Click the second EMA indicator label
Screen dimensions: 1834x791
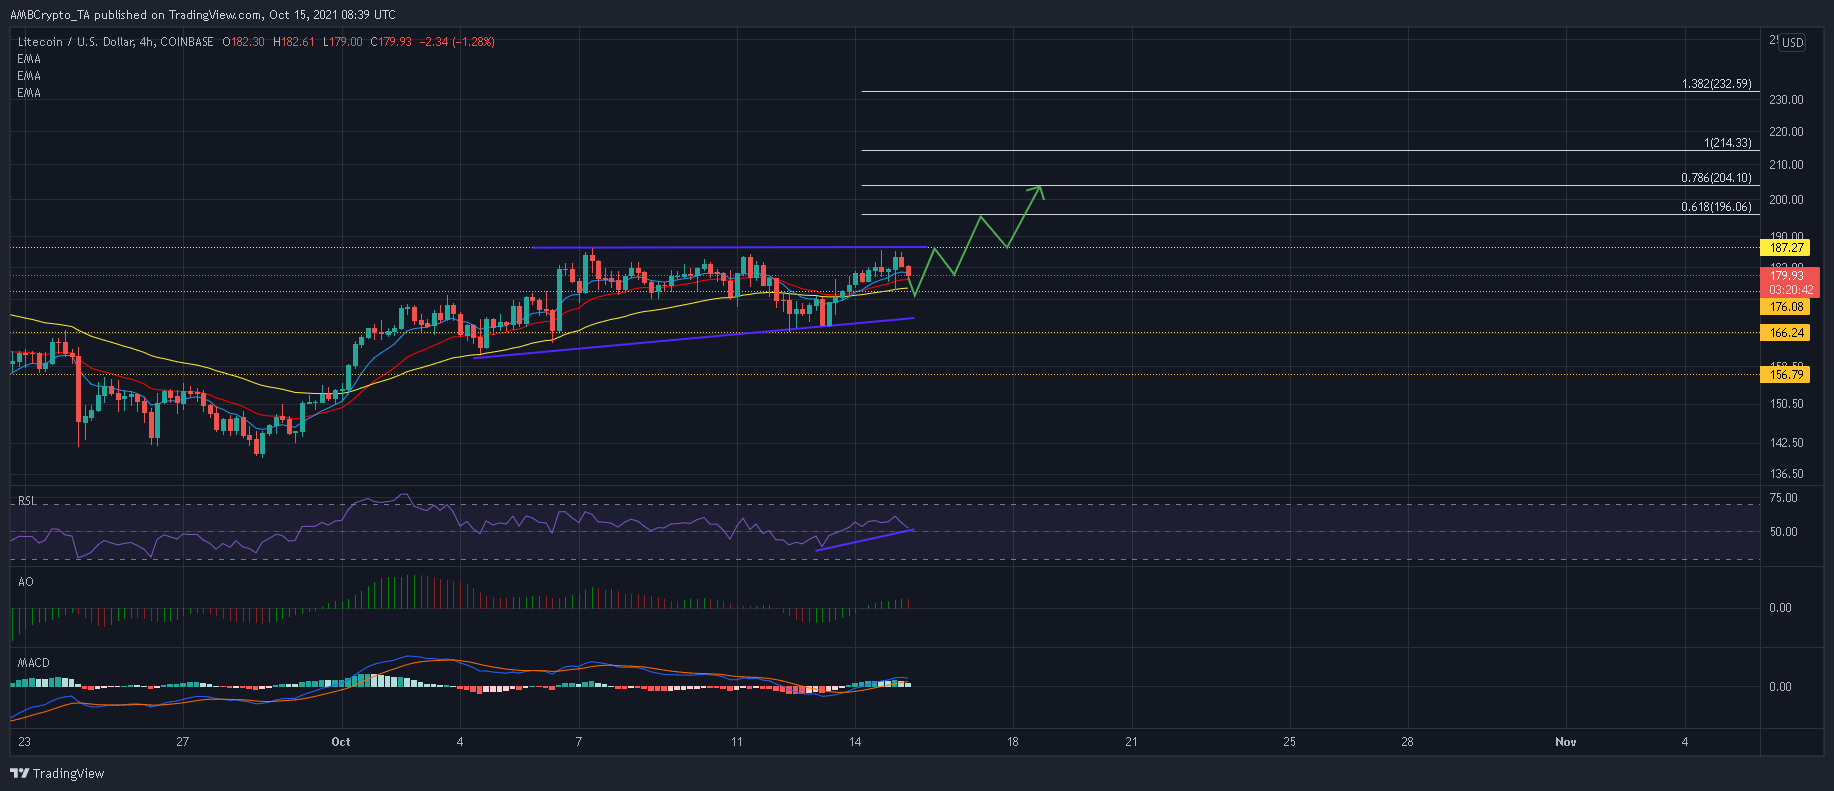coord(29,76)
